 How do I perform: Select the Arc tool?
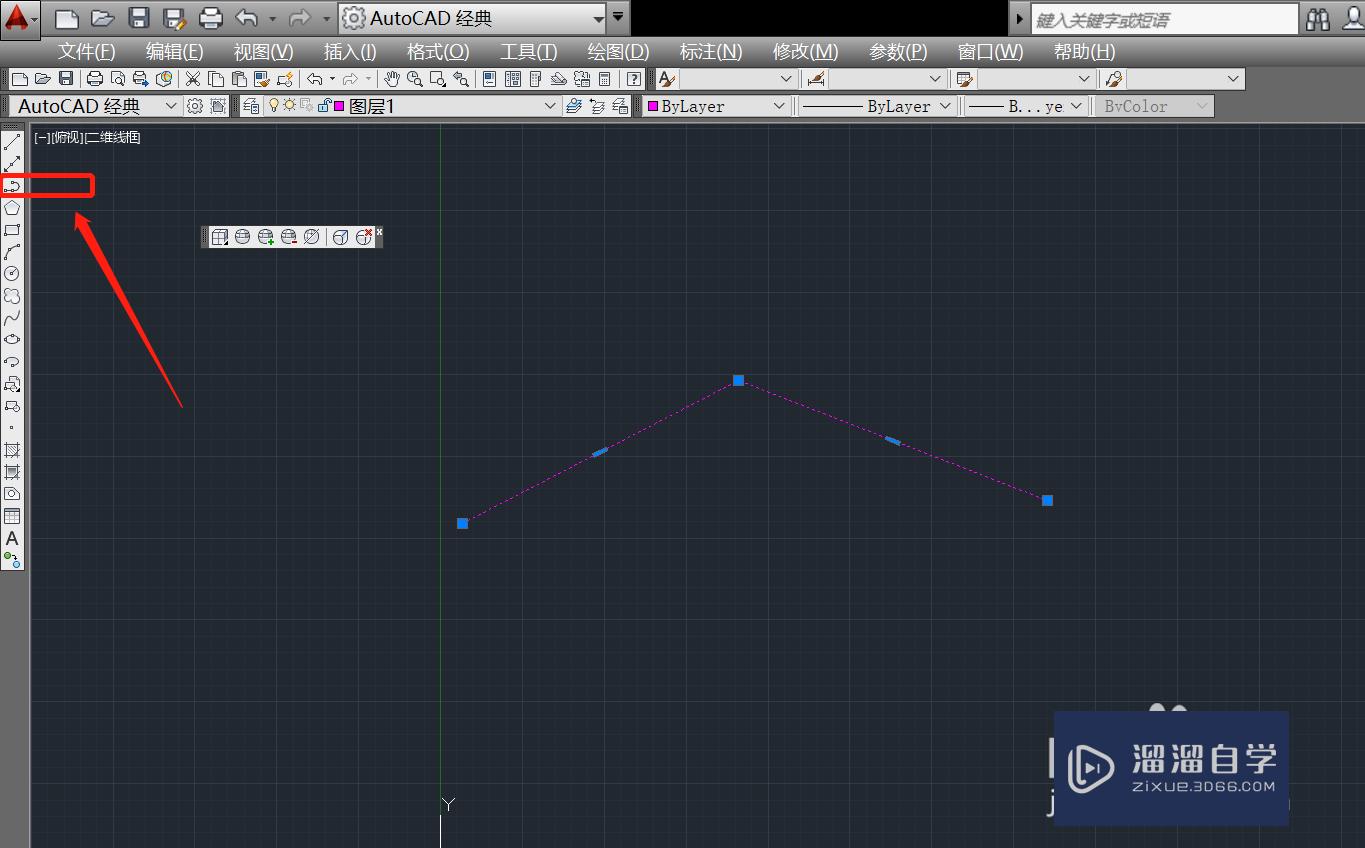(12, 252)
